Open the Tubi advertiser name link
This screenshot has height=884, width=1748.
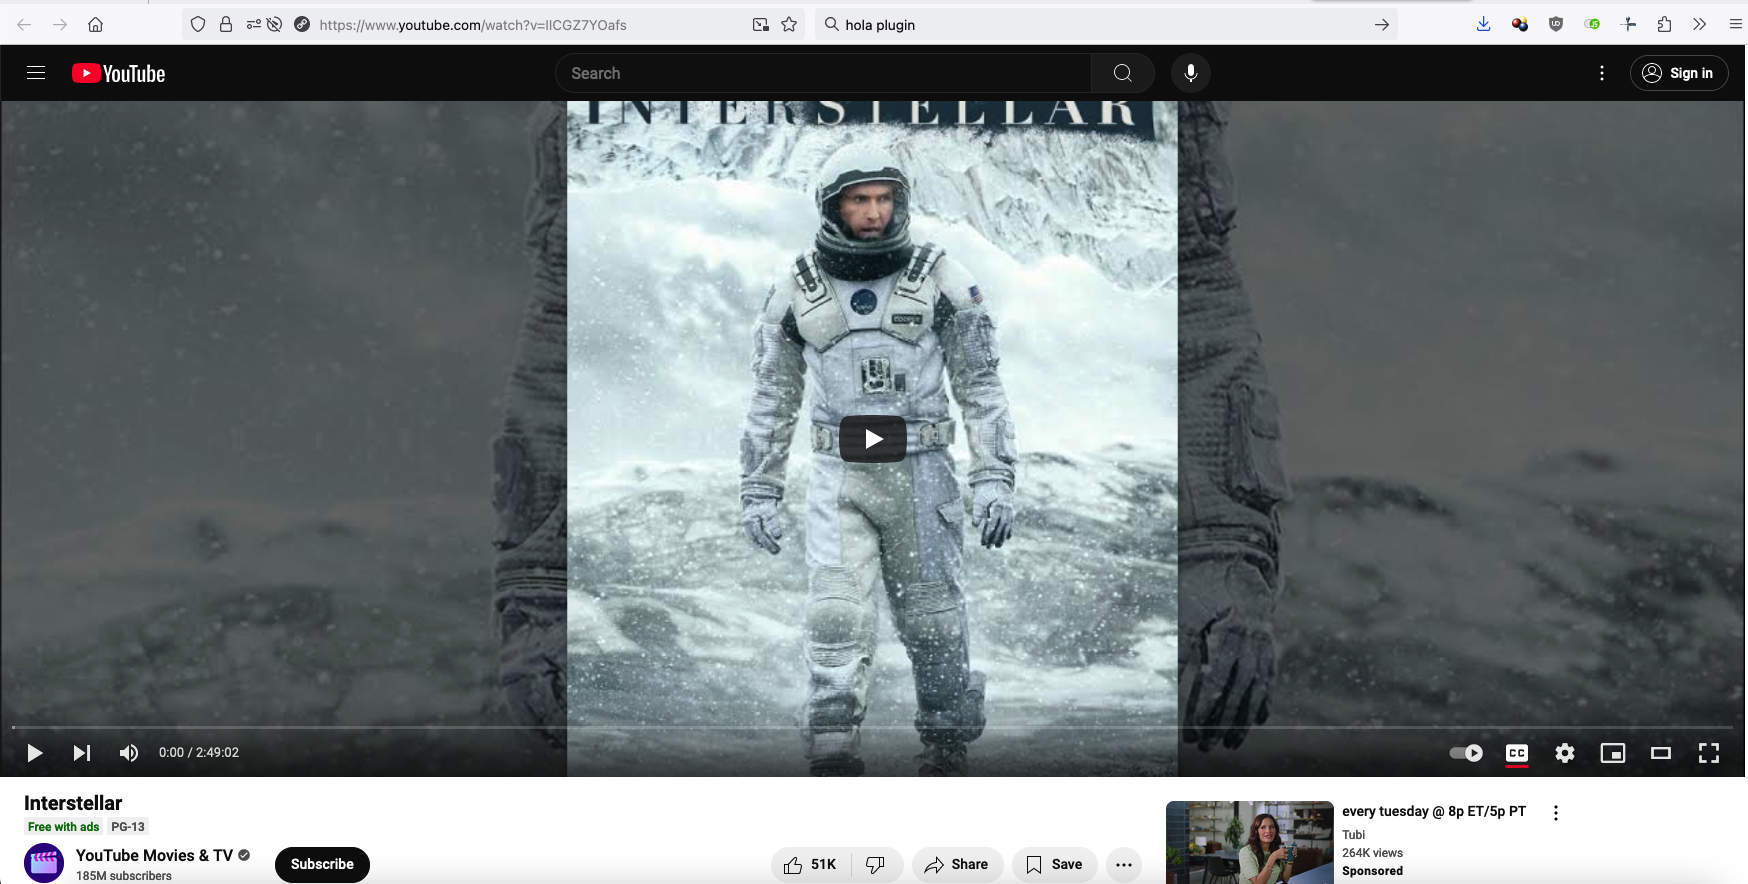1353,835
